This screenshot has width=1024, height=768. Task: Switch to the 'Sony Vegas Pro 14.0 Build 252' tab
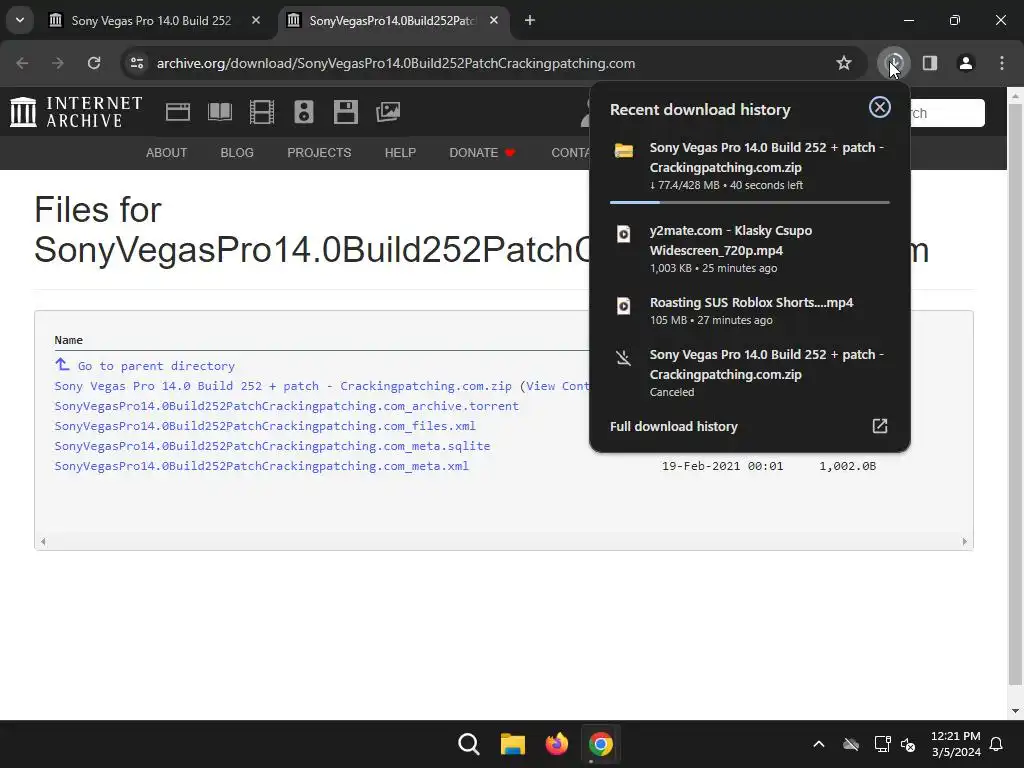point(151,20)
